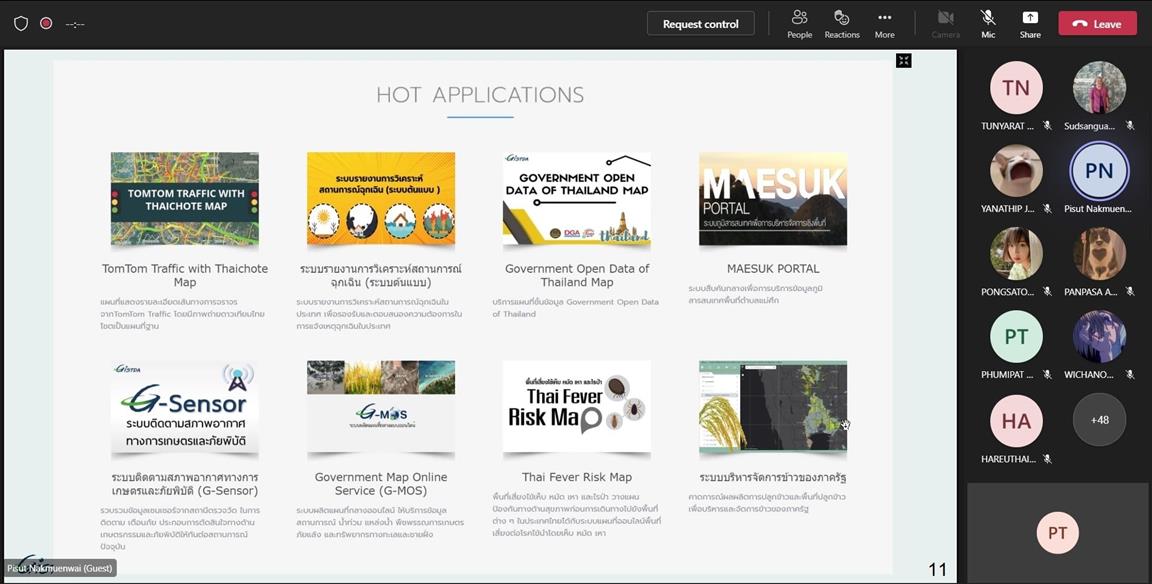Image resolution: width=1152 pixels, height=584 pixels.
Task: Click the TomTom Traffic with Thaichote Map title
Action: tap(184, 275)
